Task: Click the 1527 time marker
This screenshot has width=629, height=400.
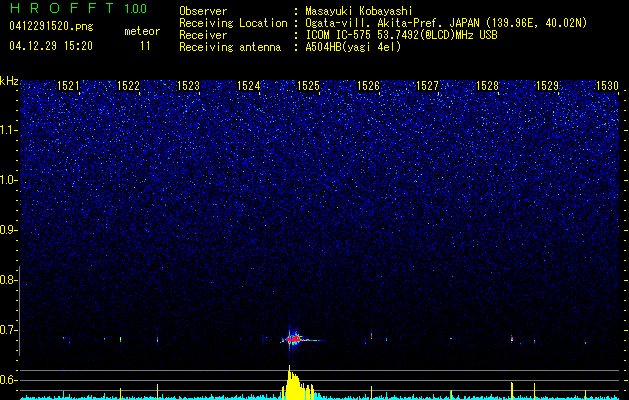Action: pyautogui.click(x=428, y=85)
